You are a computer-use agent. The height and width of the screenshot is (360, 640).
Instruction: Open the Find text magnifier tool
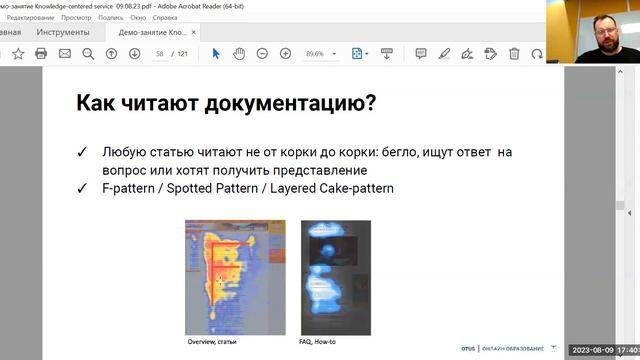pos(88,53)
